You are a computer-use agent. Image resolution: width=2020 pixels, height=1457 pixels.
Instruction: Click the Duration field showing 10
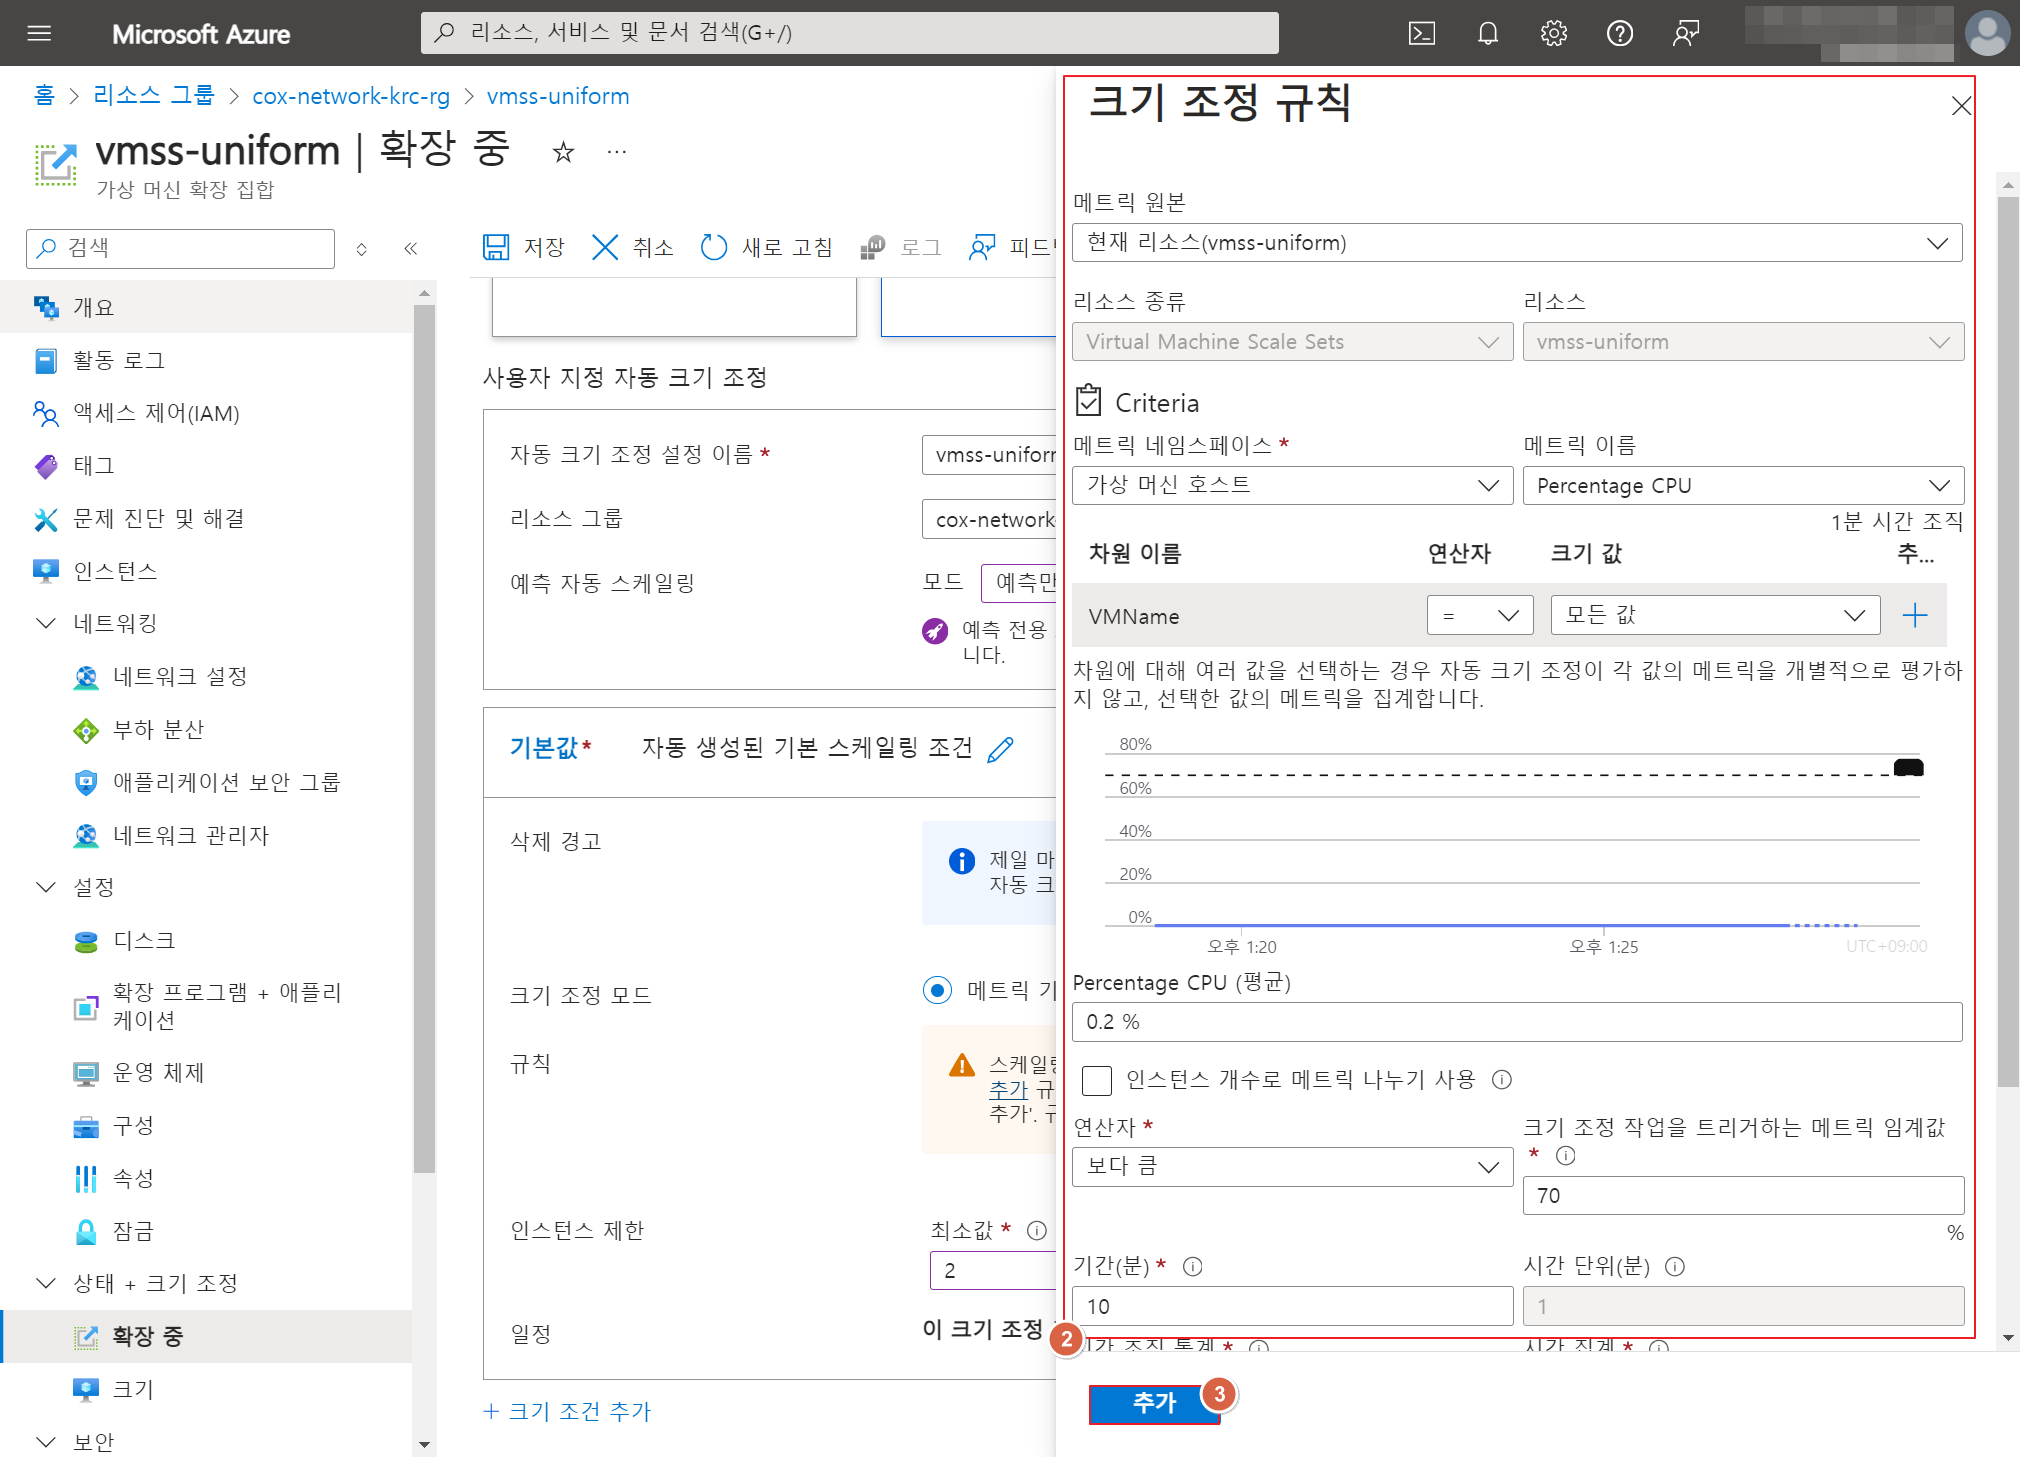point(1292,1306)
